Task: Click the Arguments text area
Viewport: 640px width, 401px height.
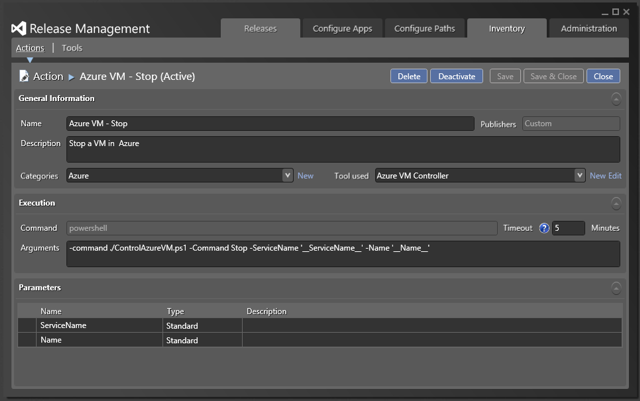Action: click(343, 254)
